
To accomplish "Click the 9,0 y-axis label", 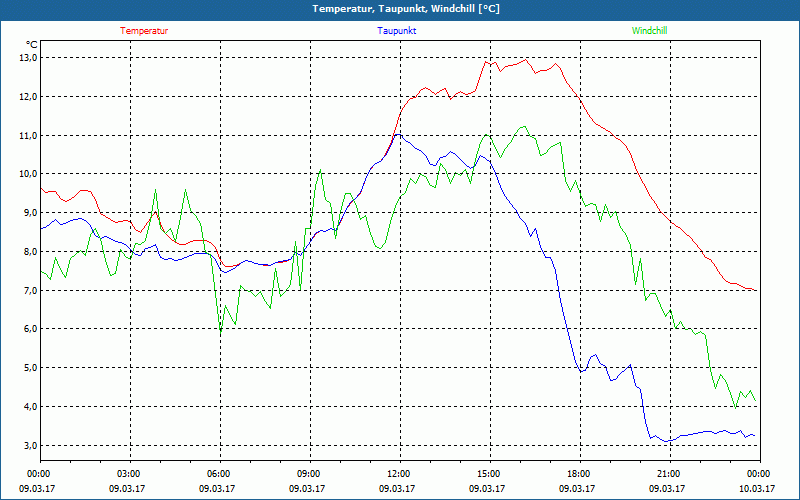I will [x=31, y=213].
